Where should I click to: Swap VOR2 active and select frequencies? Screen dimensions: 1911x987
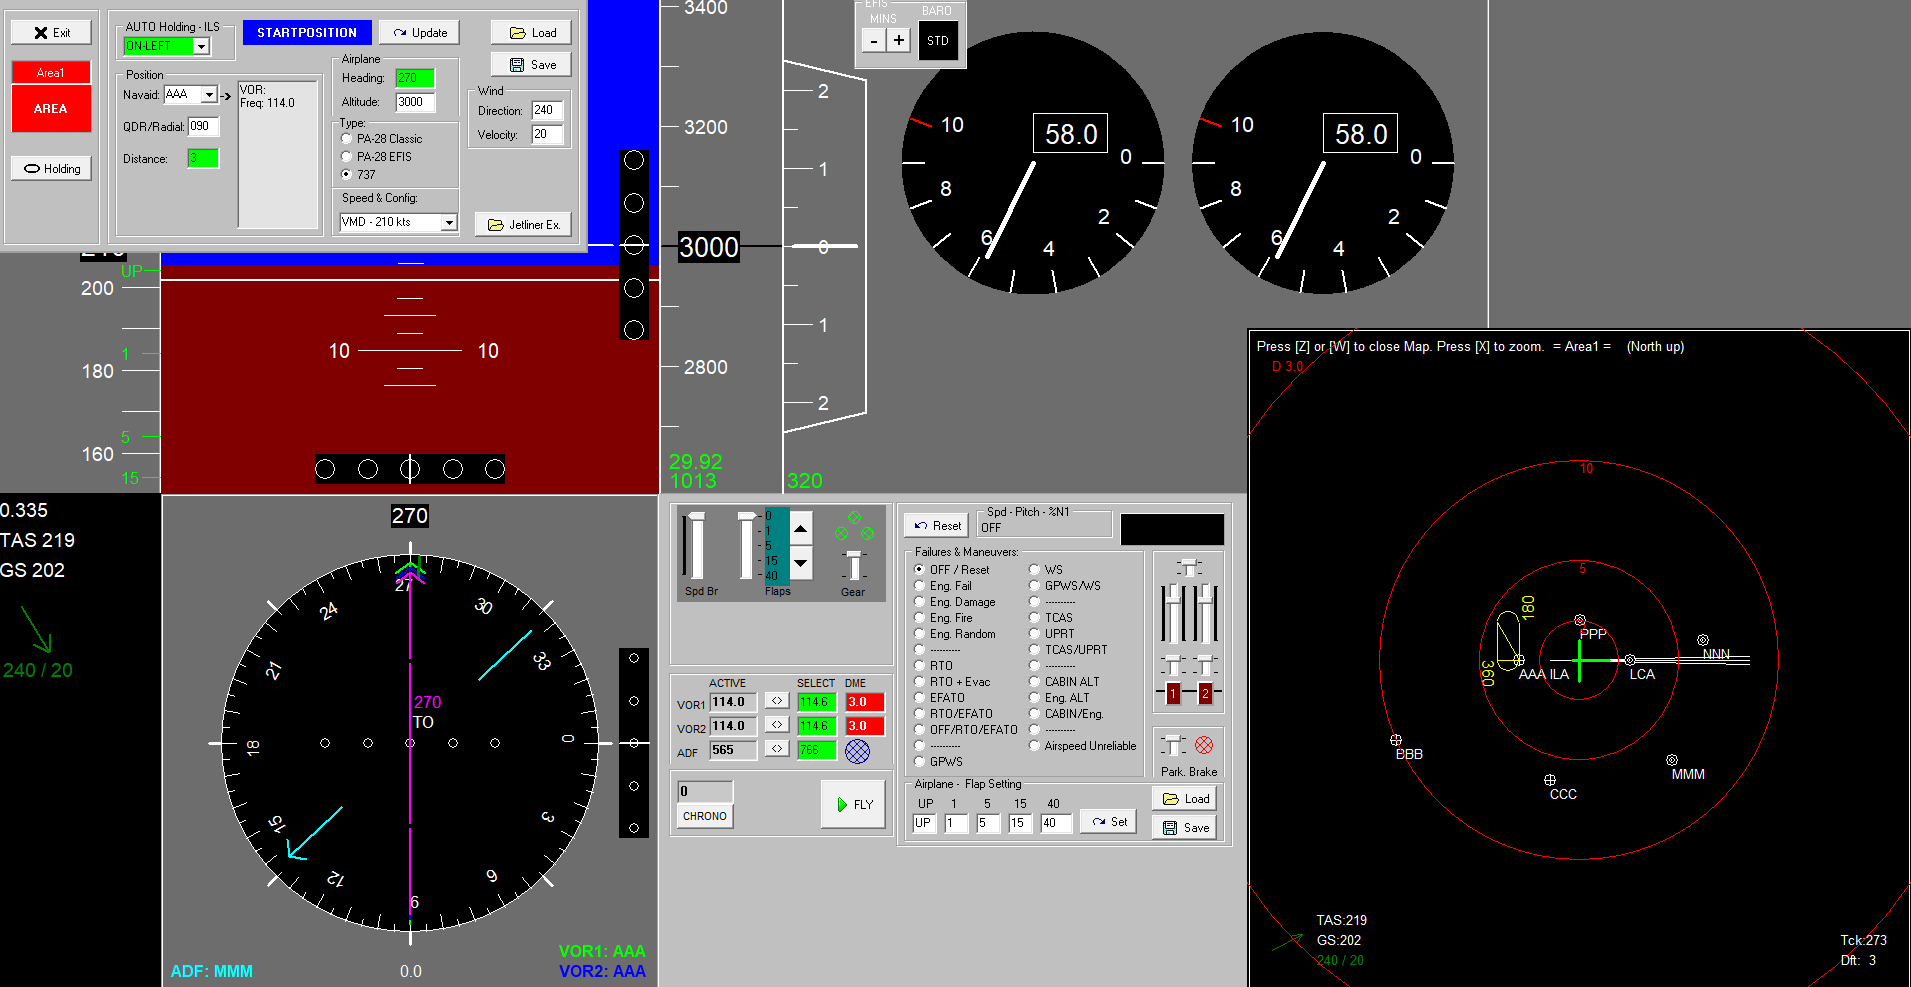(x=777, y=725)
